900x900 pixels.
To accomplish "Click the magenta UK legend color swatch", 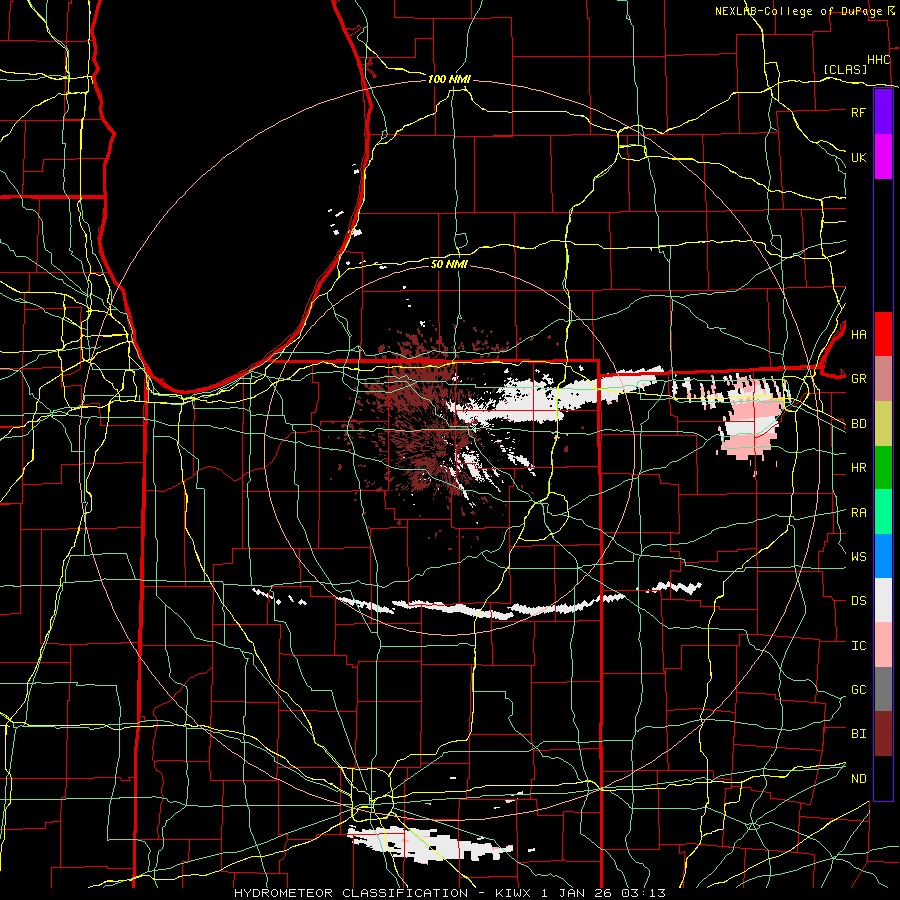I will pos(883,157).
